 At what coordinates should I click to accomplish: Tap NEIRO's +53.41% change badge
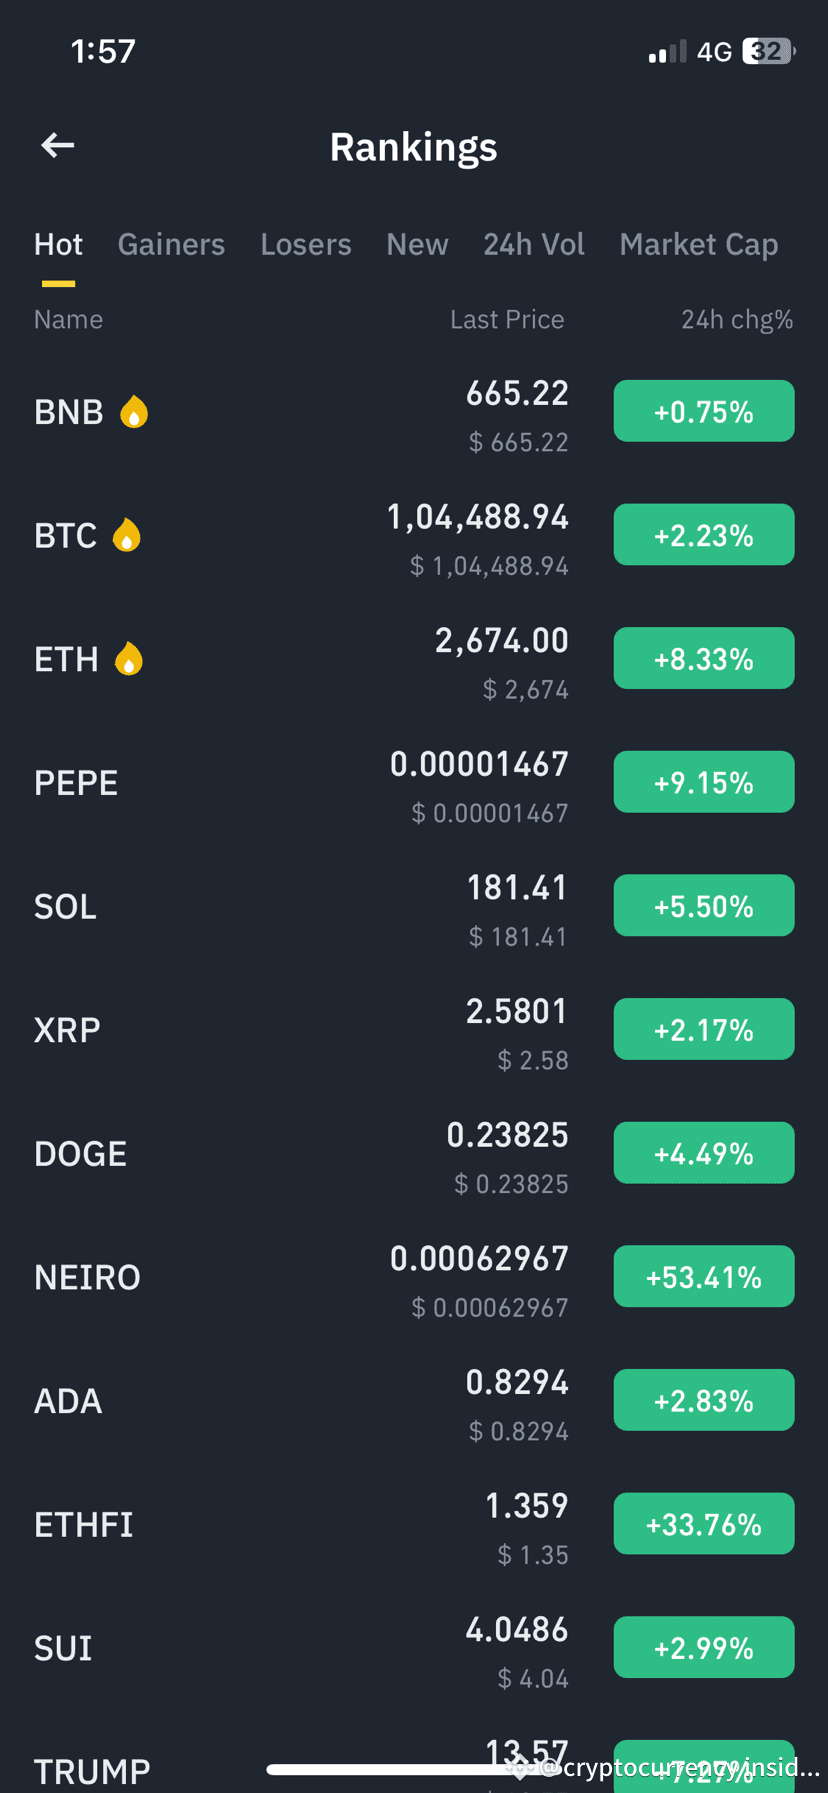(704, 1277)
